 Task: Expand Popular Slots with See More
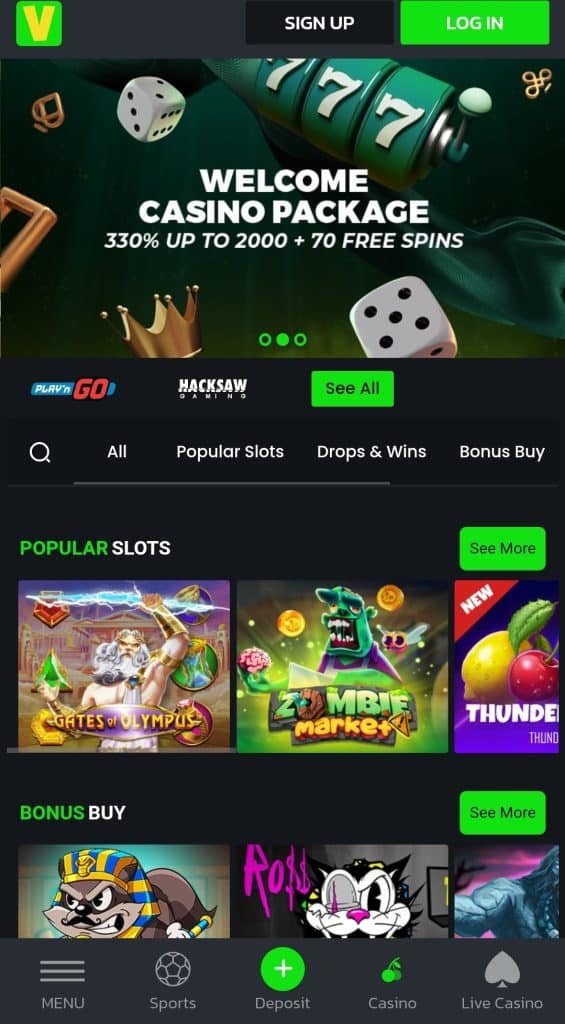click(502, 549)
